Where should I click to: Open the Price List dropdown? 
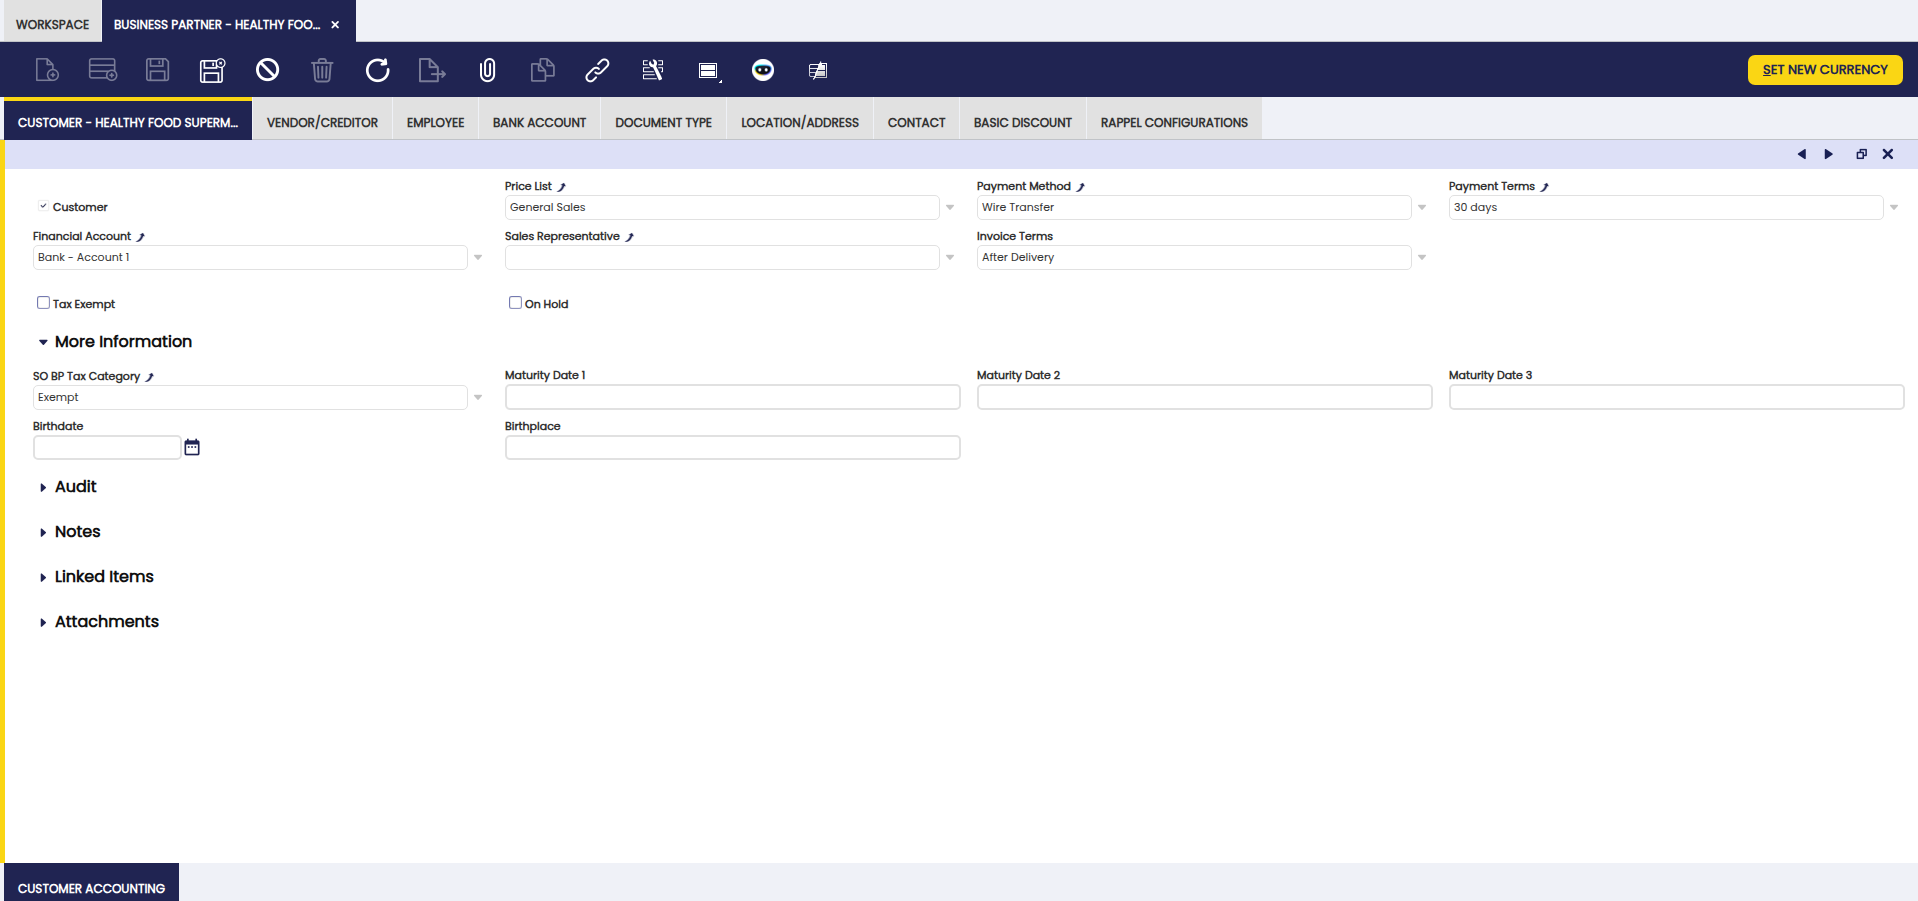pyautogui.click(x=949, y=207)
